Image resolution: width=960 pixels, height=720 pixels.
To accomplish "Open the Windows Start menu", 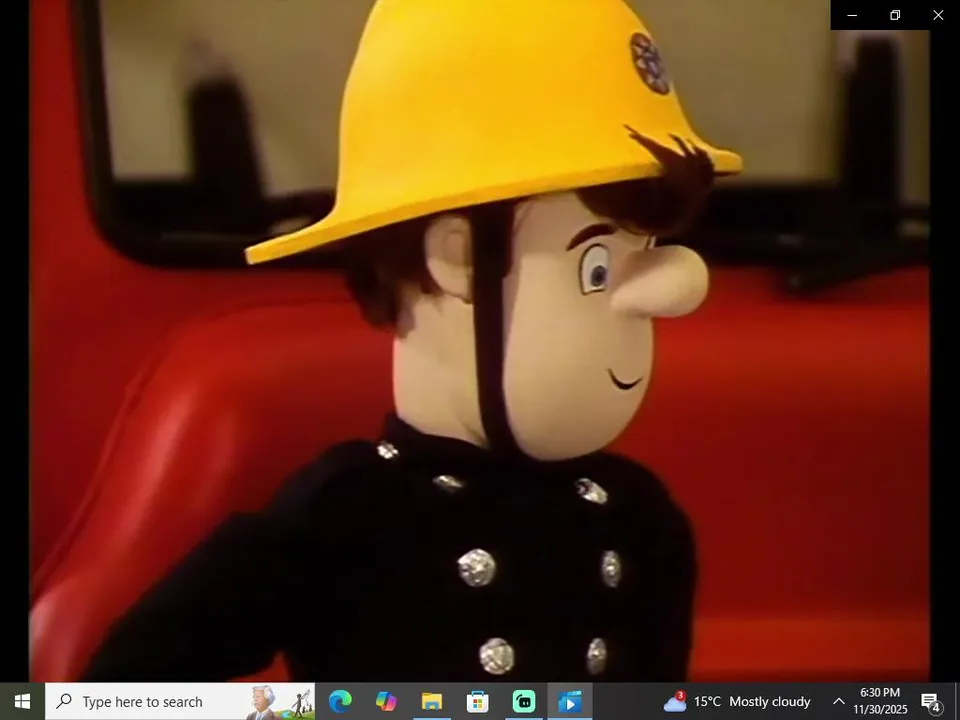I will click(22, 702).
